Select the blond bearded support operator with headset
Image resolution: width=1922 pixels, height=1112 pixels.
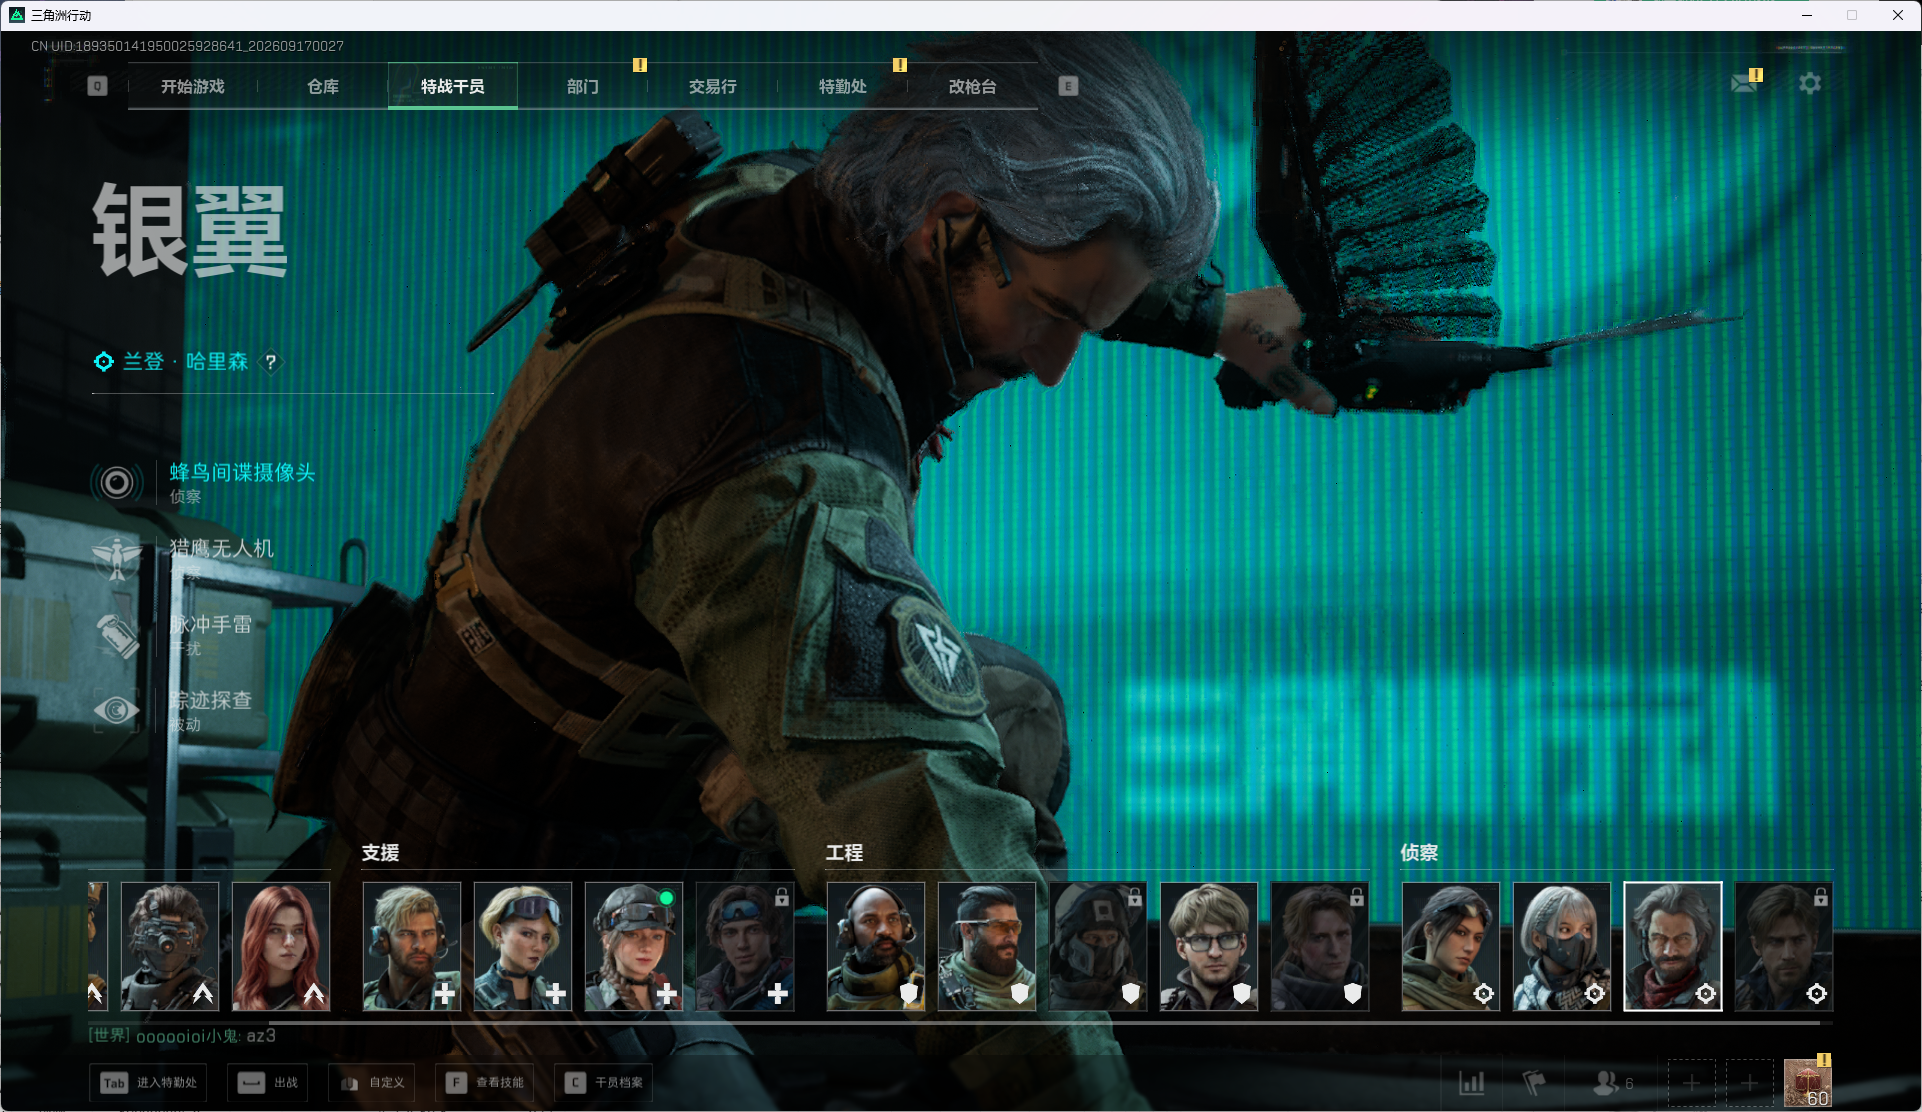point(412,946)
